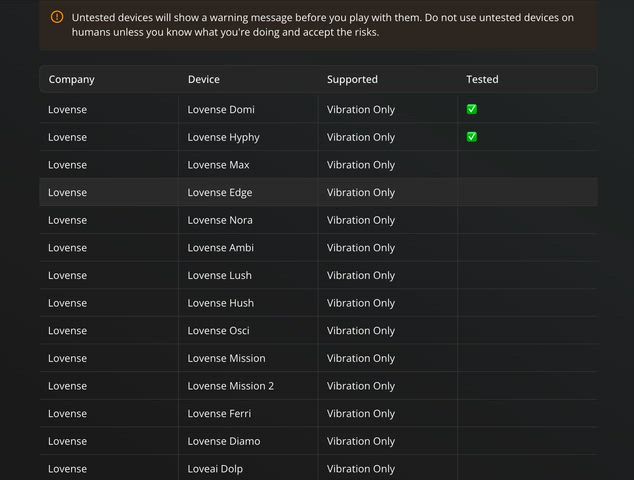The width and height of the screenshot is (634, 480).
Task: Select the Lovense Edge device name
Action: (x=219, y=192)
